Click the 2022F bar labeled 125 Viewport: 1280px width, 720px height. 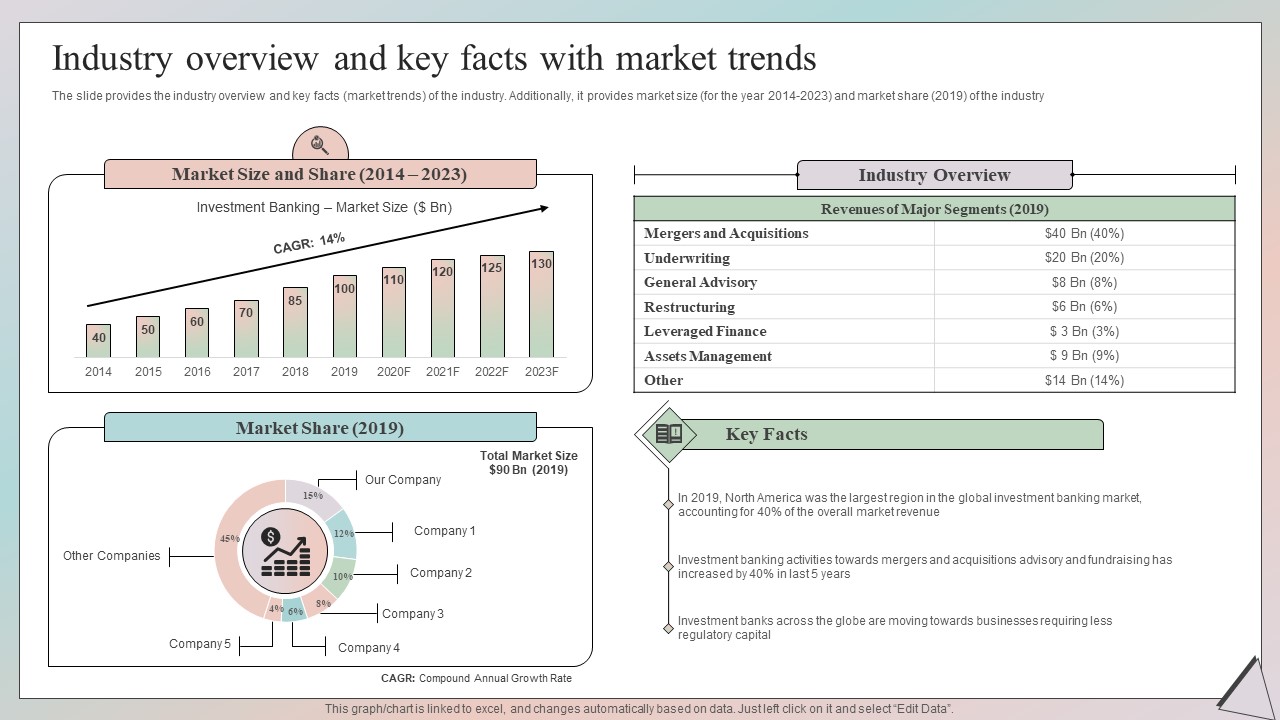pos(492,306)
